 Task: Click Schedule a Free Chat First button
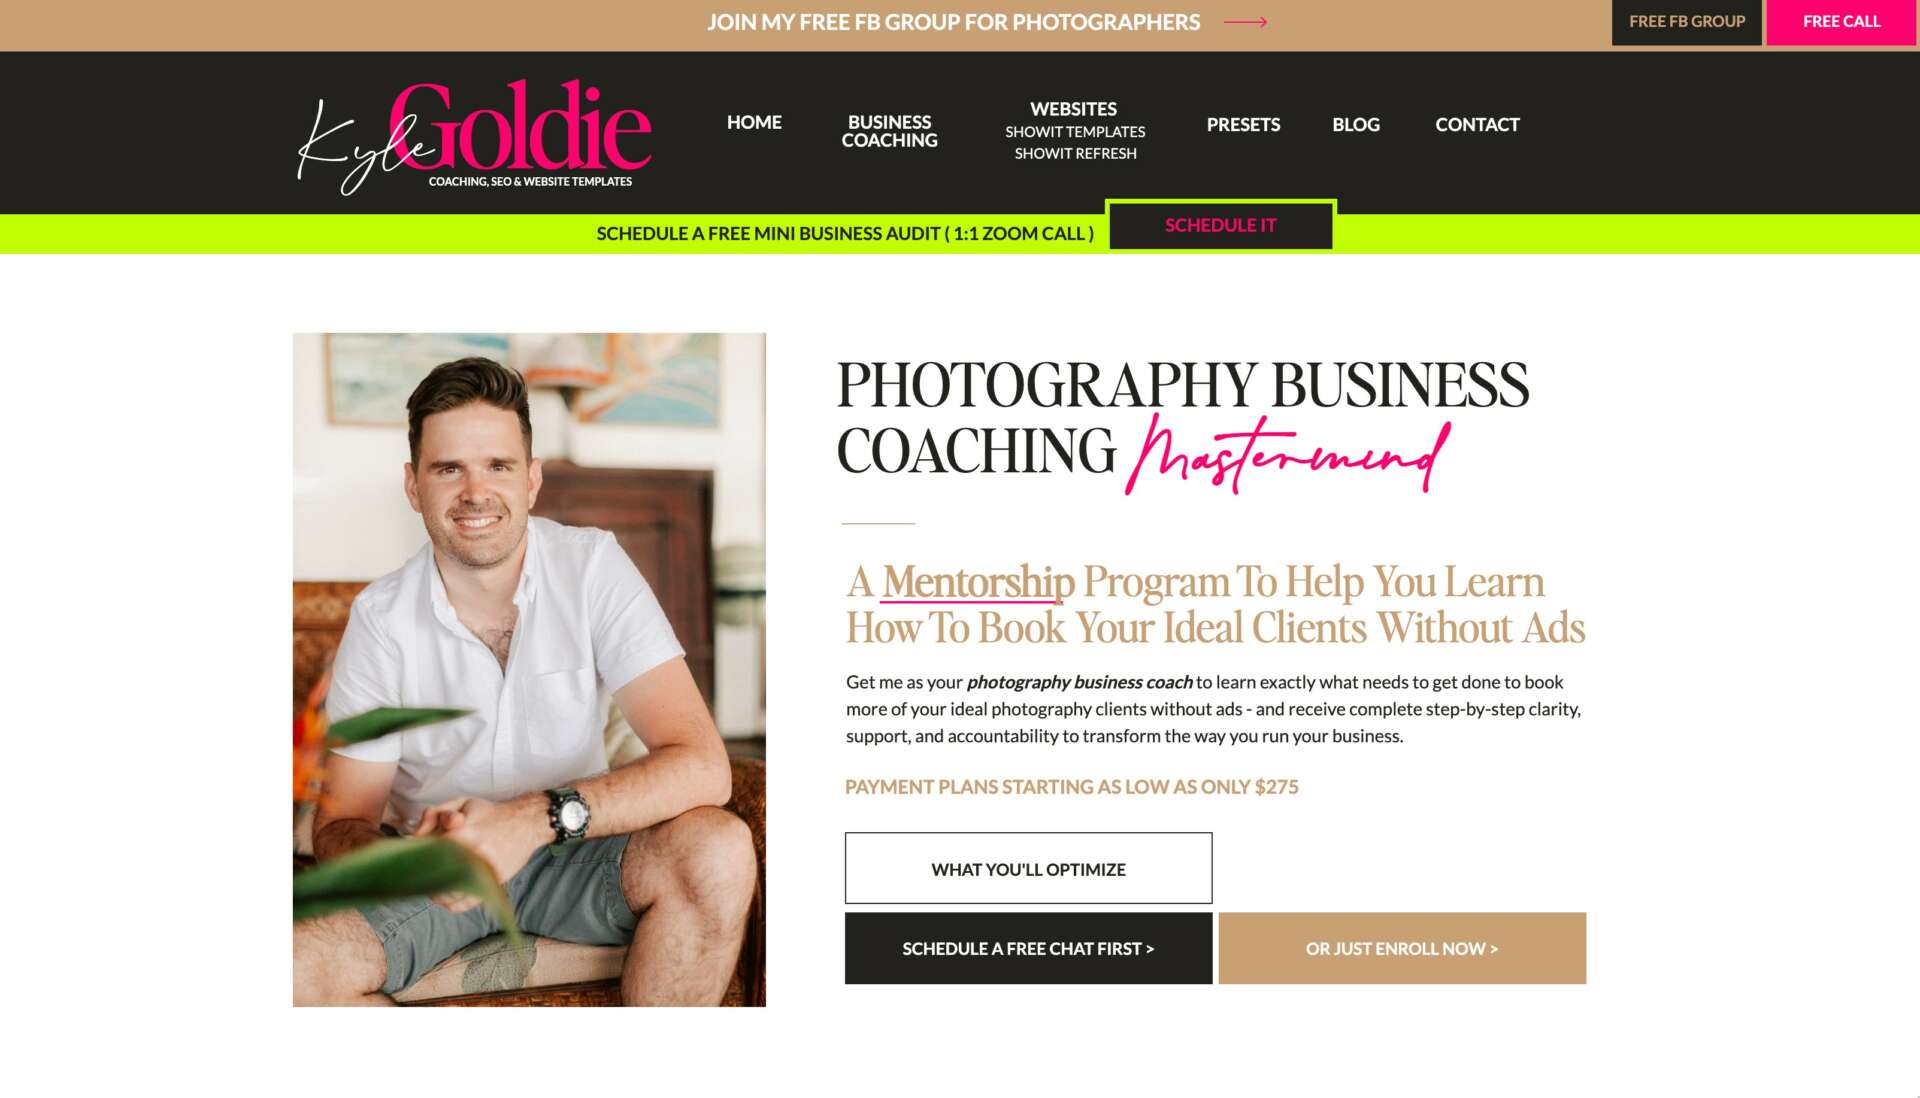click(x=1028, y=948)
